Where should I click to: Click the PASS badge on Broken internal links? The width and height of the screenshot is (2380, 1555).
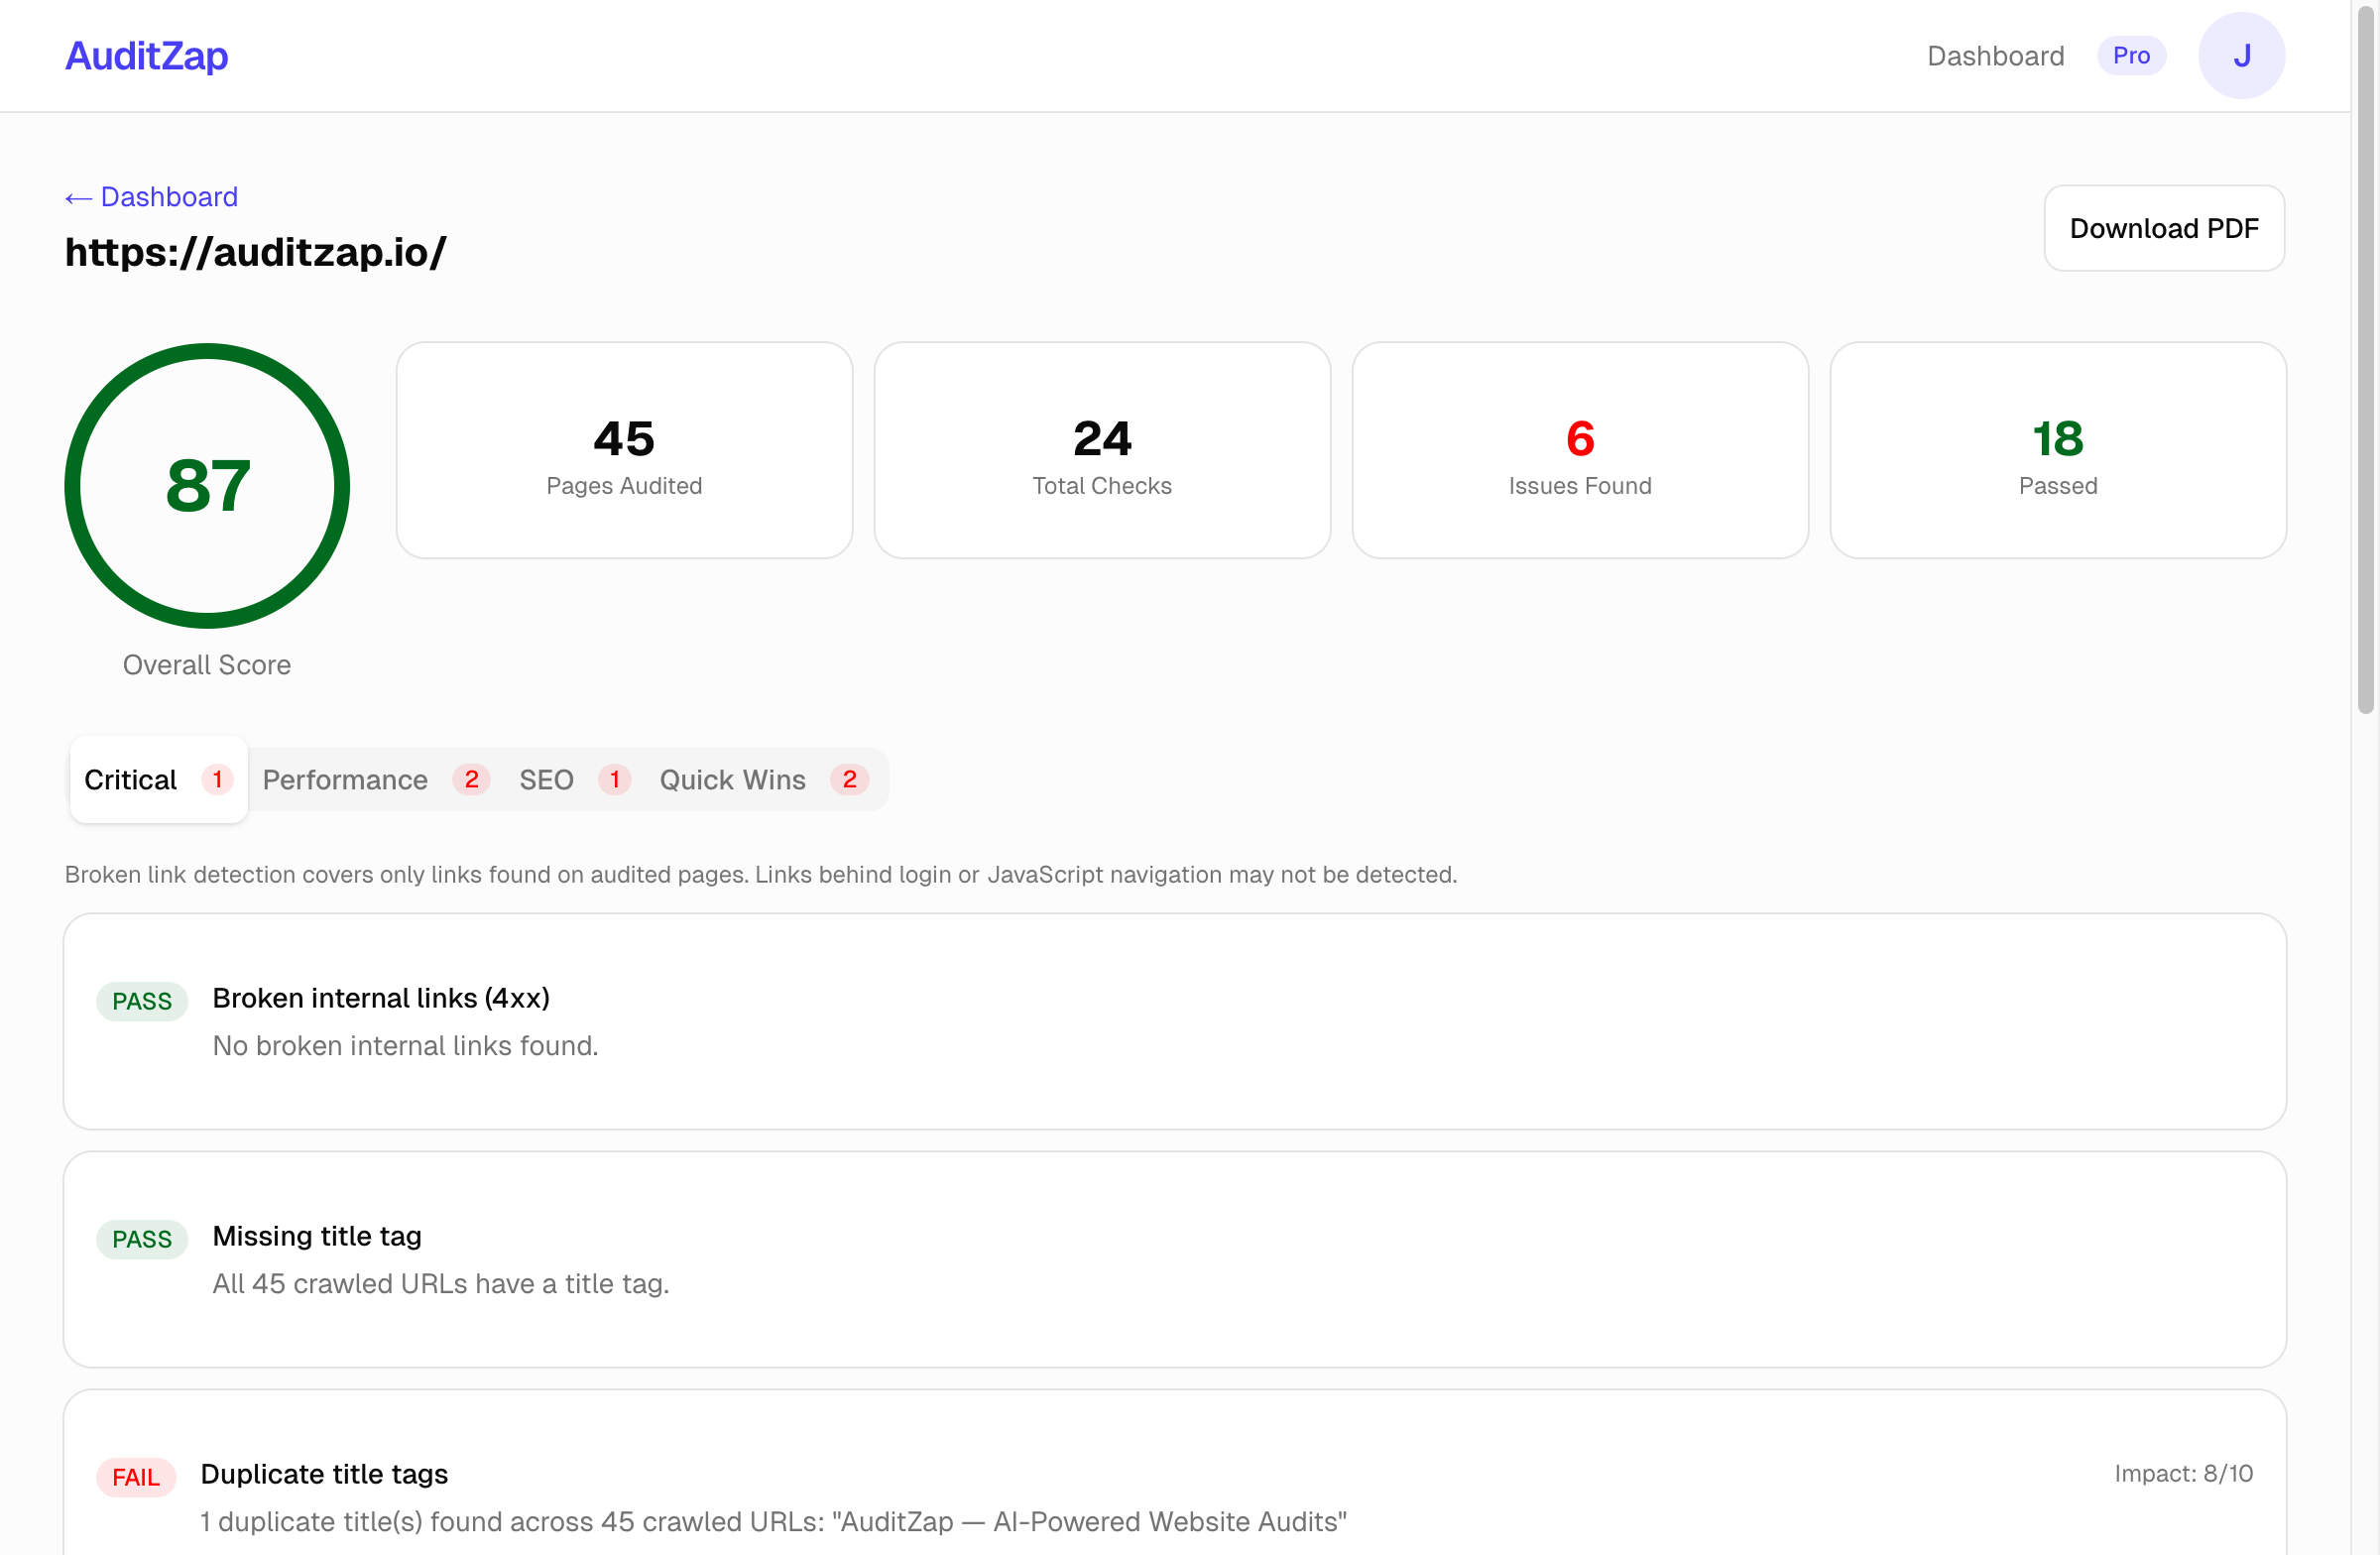pyautogui.click(x=141, y=1001)
